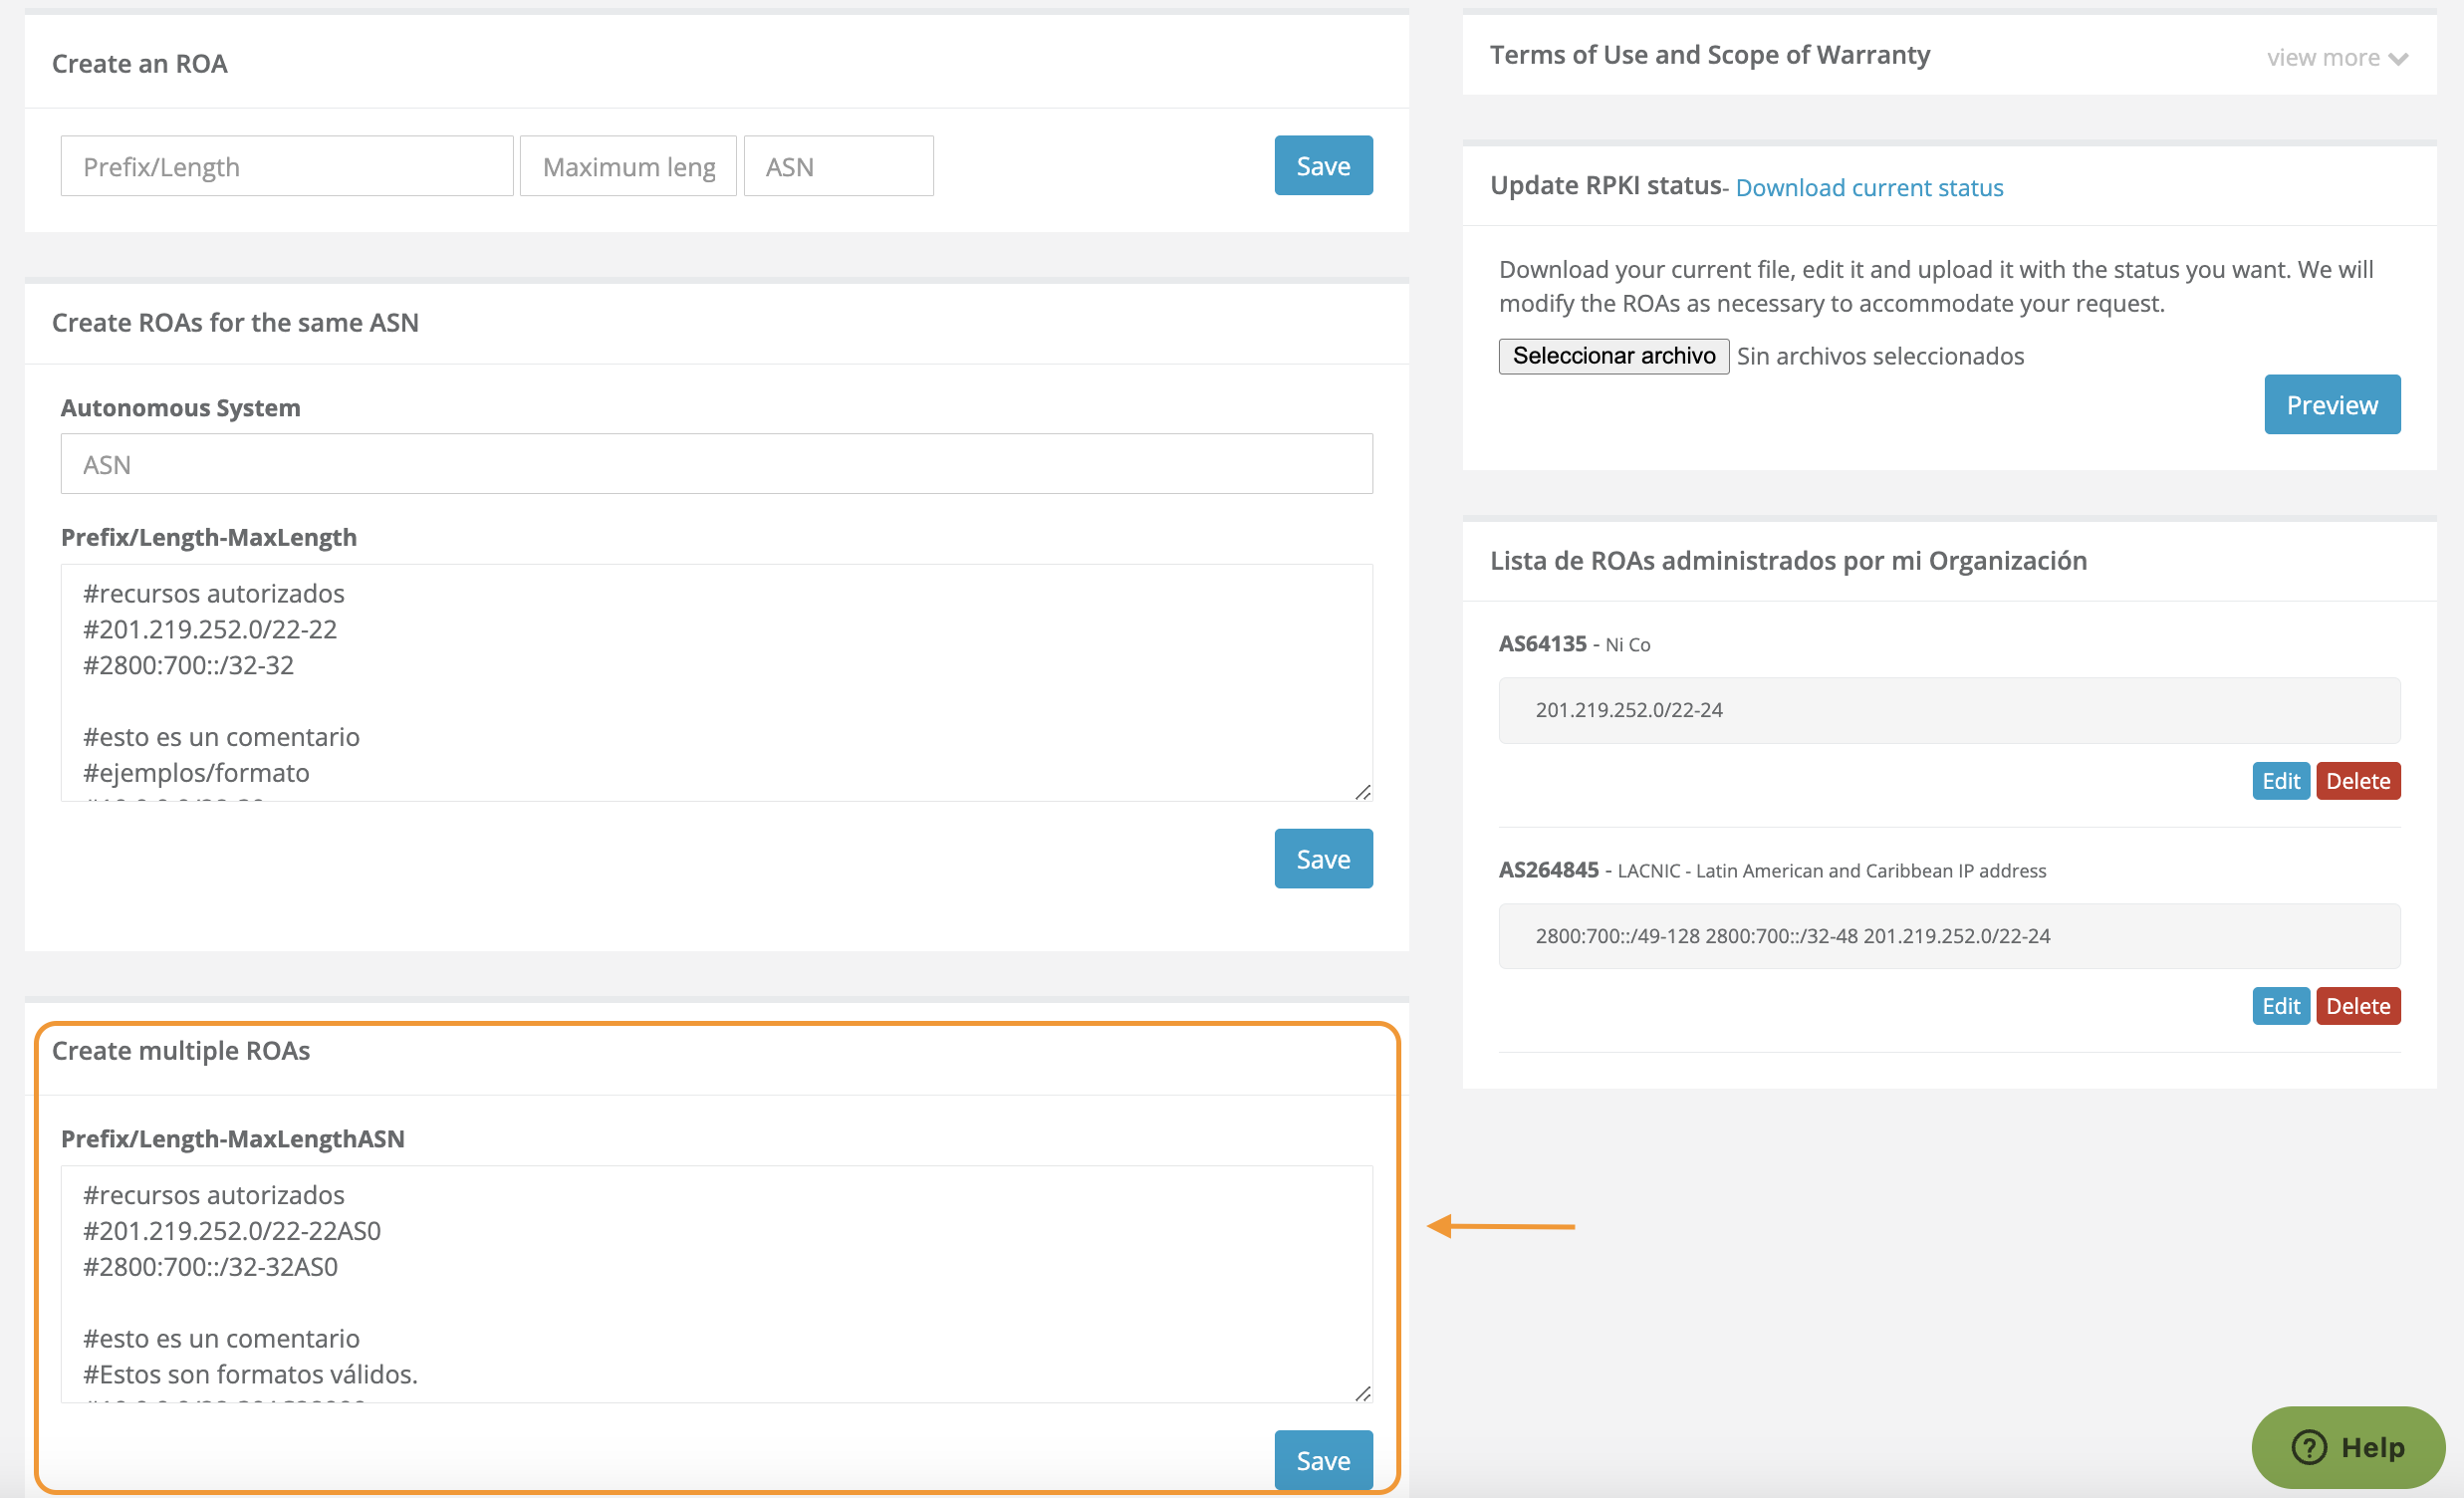Save the single ROA form
The width and height of the screenshot is (2464, 1498).
tap(1322, 166)
